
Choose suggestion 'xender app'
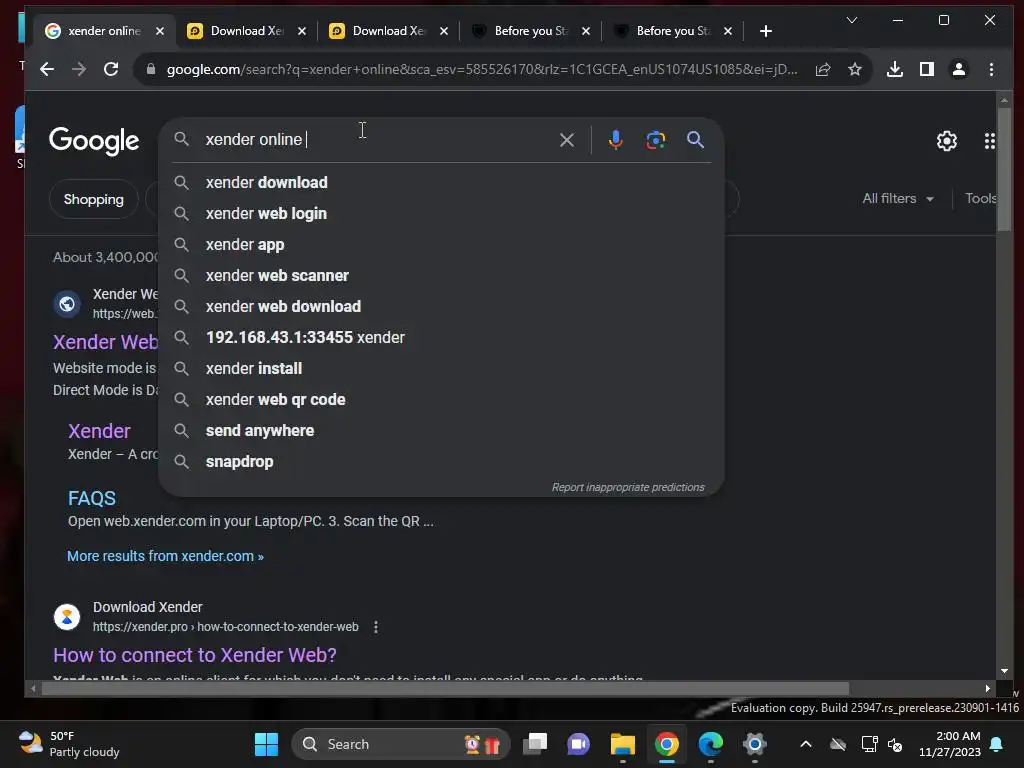[441, 245]
